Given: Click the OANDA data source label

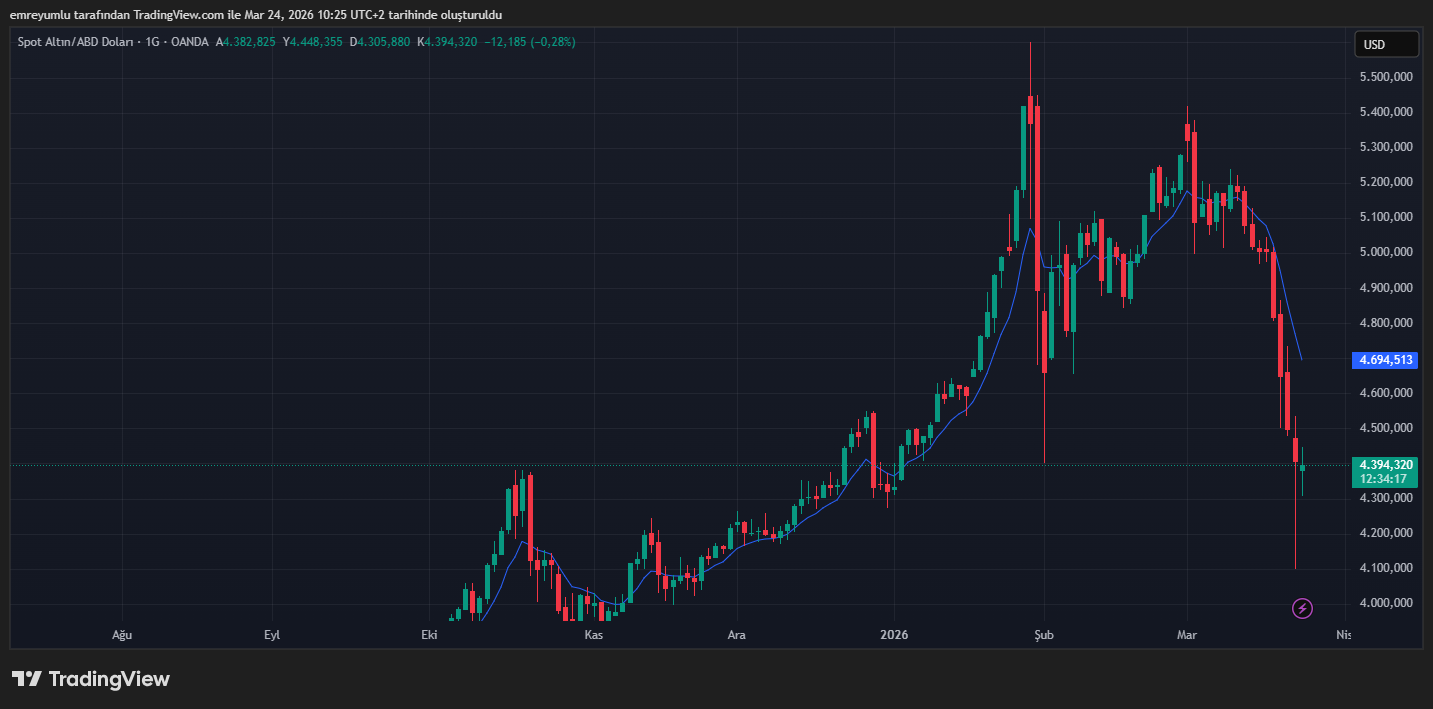Looking at the screenshot, I should point(189,42).
